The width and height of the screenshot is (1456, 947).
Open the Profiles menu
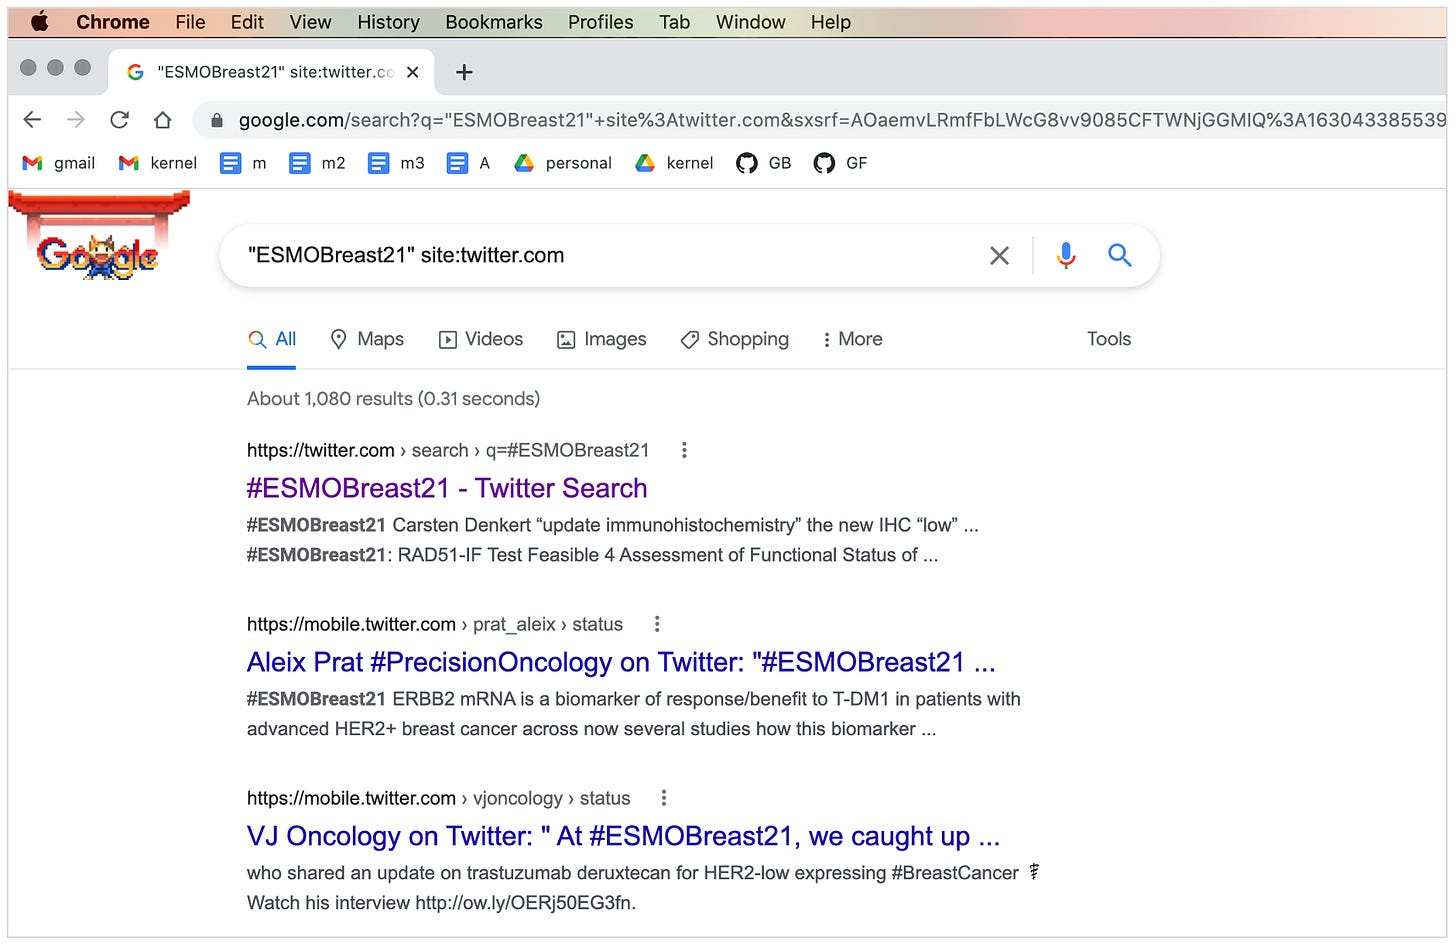600,22
